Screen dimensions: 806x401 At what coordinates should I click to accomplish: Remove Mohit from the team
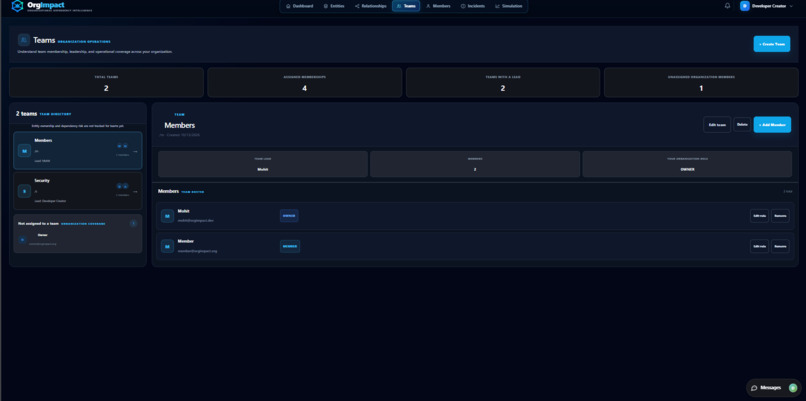780,216
